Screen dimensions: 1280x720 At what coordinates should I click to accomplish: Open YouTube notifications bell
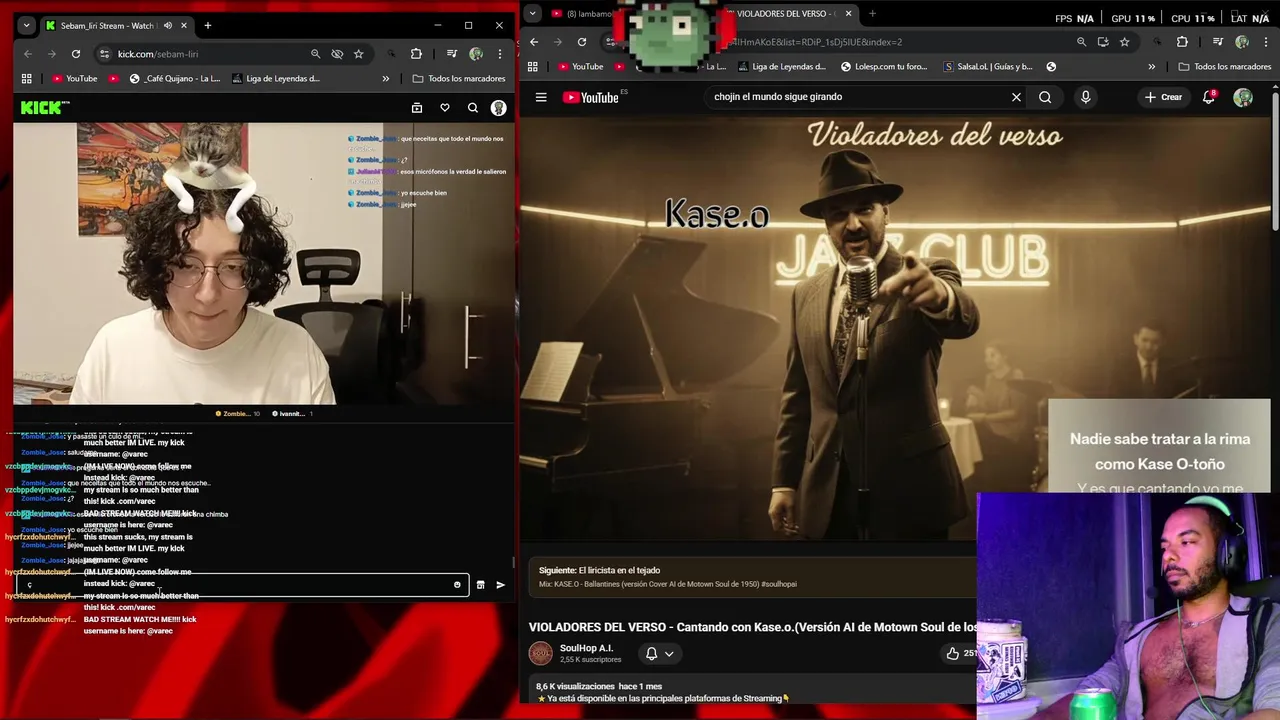[1209, 97]
